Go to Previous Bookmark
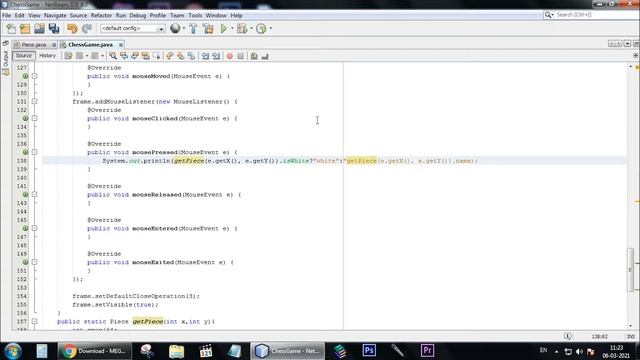Image resolution: width=640 pixels, height=360 pixels. point(169,56)
